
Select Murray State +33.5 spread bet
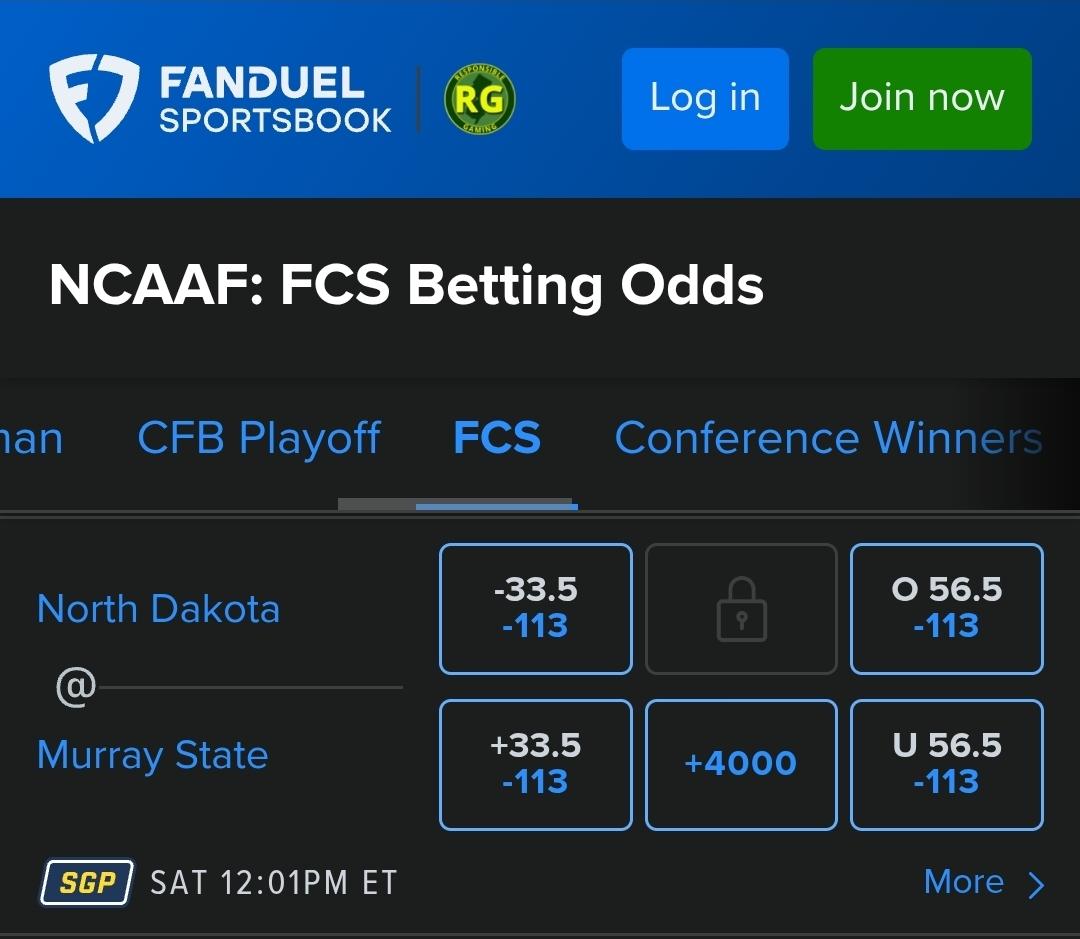536,764
